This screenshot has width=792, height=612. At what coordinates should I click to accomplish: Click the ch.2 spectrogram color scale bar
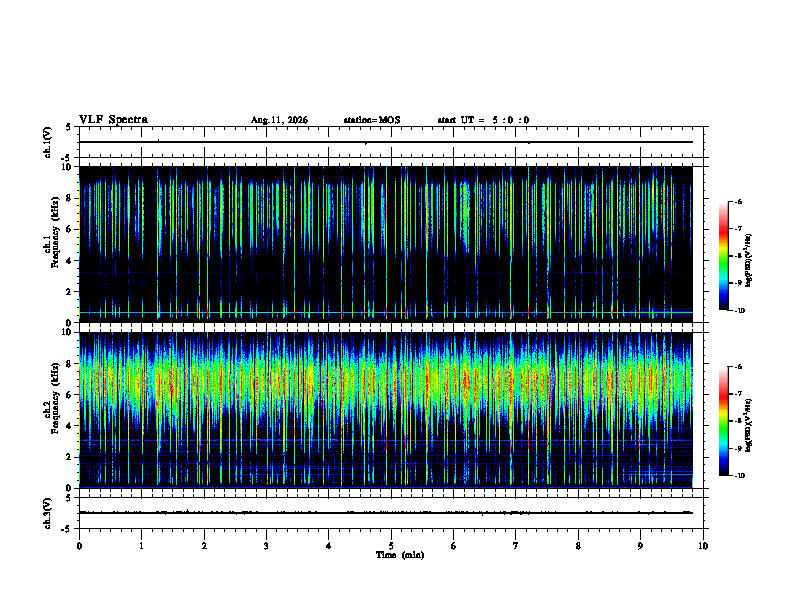click(x=723, y=421)
